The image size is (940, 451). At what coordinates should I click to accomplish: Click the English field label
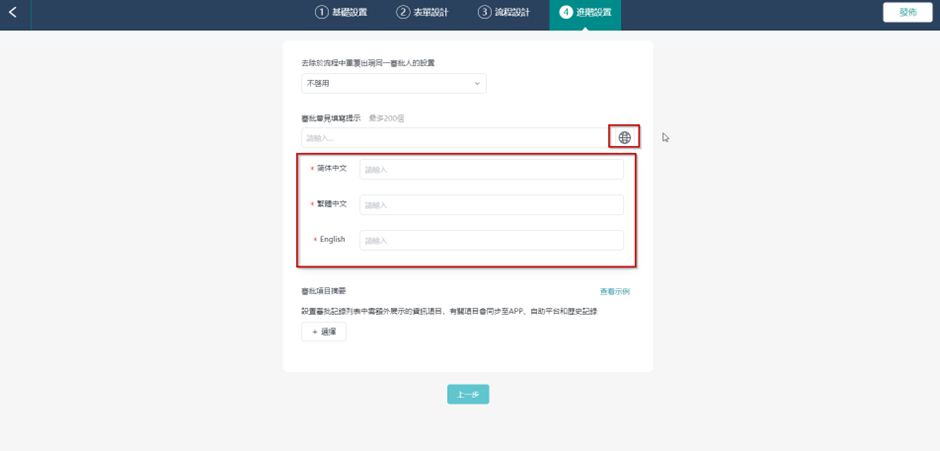click(332, 240)
